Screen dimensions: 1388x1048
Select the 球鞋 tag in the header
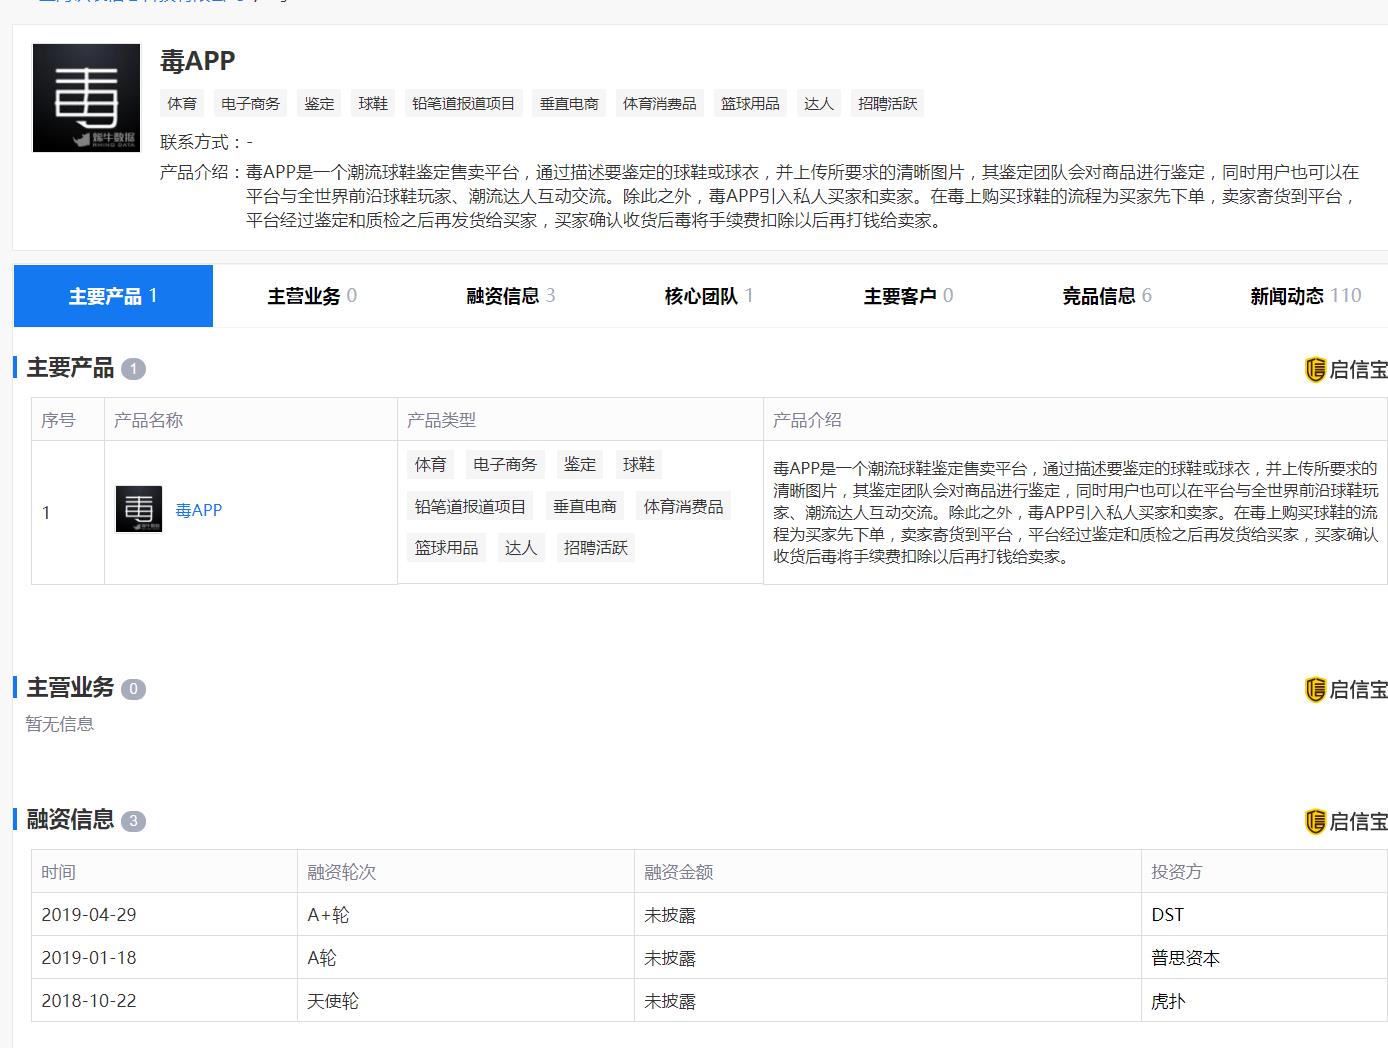coord(373,103)
